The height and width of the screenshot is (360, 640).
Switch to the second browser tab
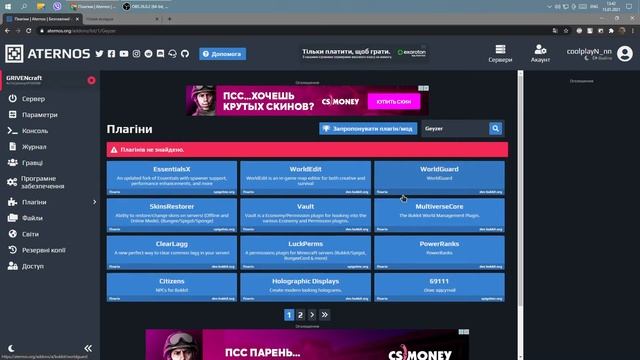[x=122, y=19]
